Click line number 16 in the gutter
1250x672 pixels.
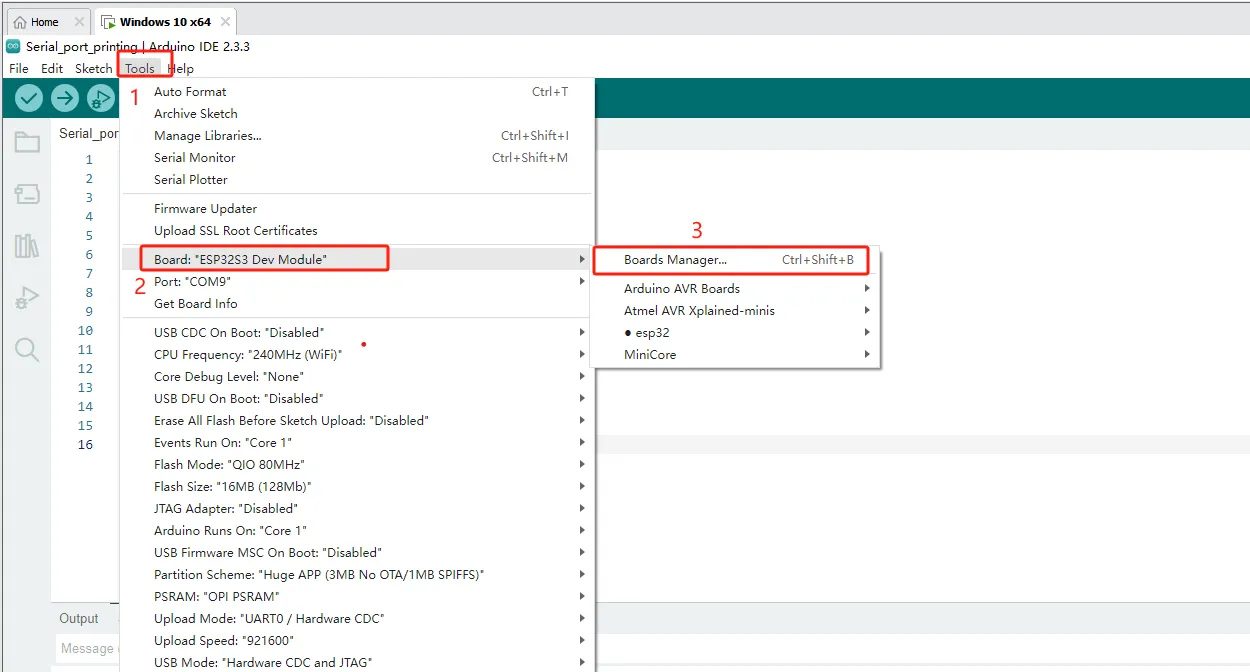85,444
